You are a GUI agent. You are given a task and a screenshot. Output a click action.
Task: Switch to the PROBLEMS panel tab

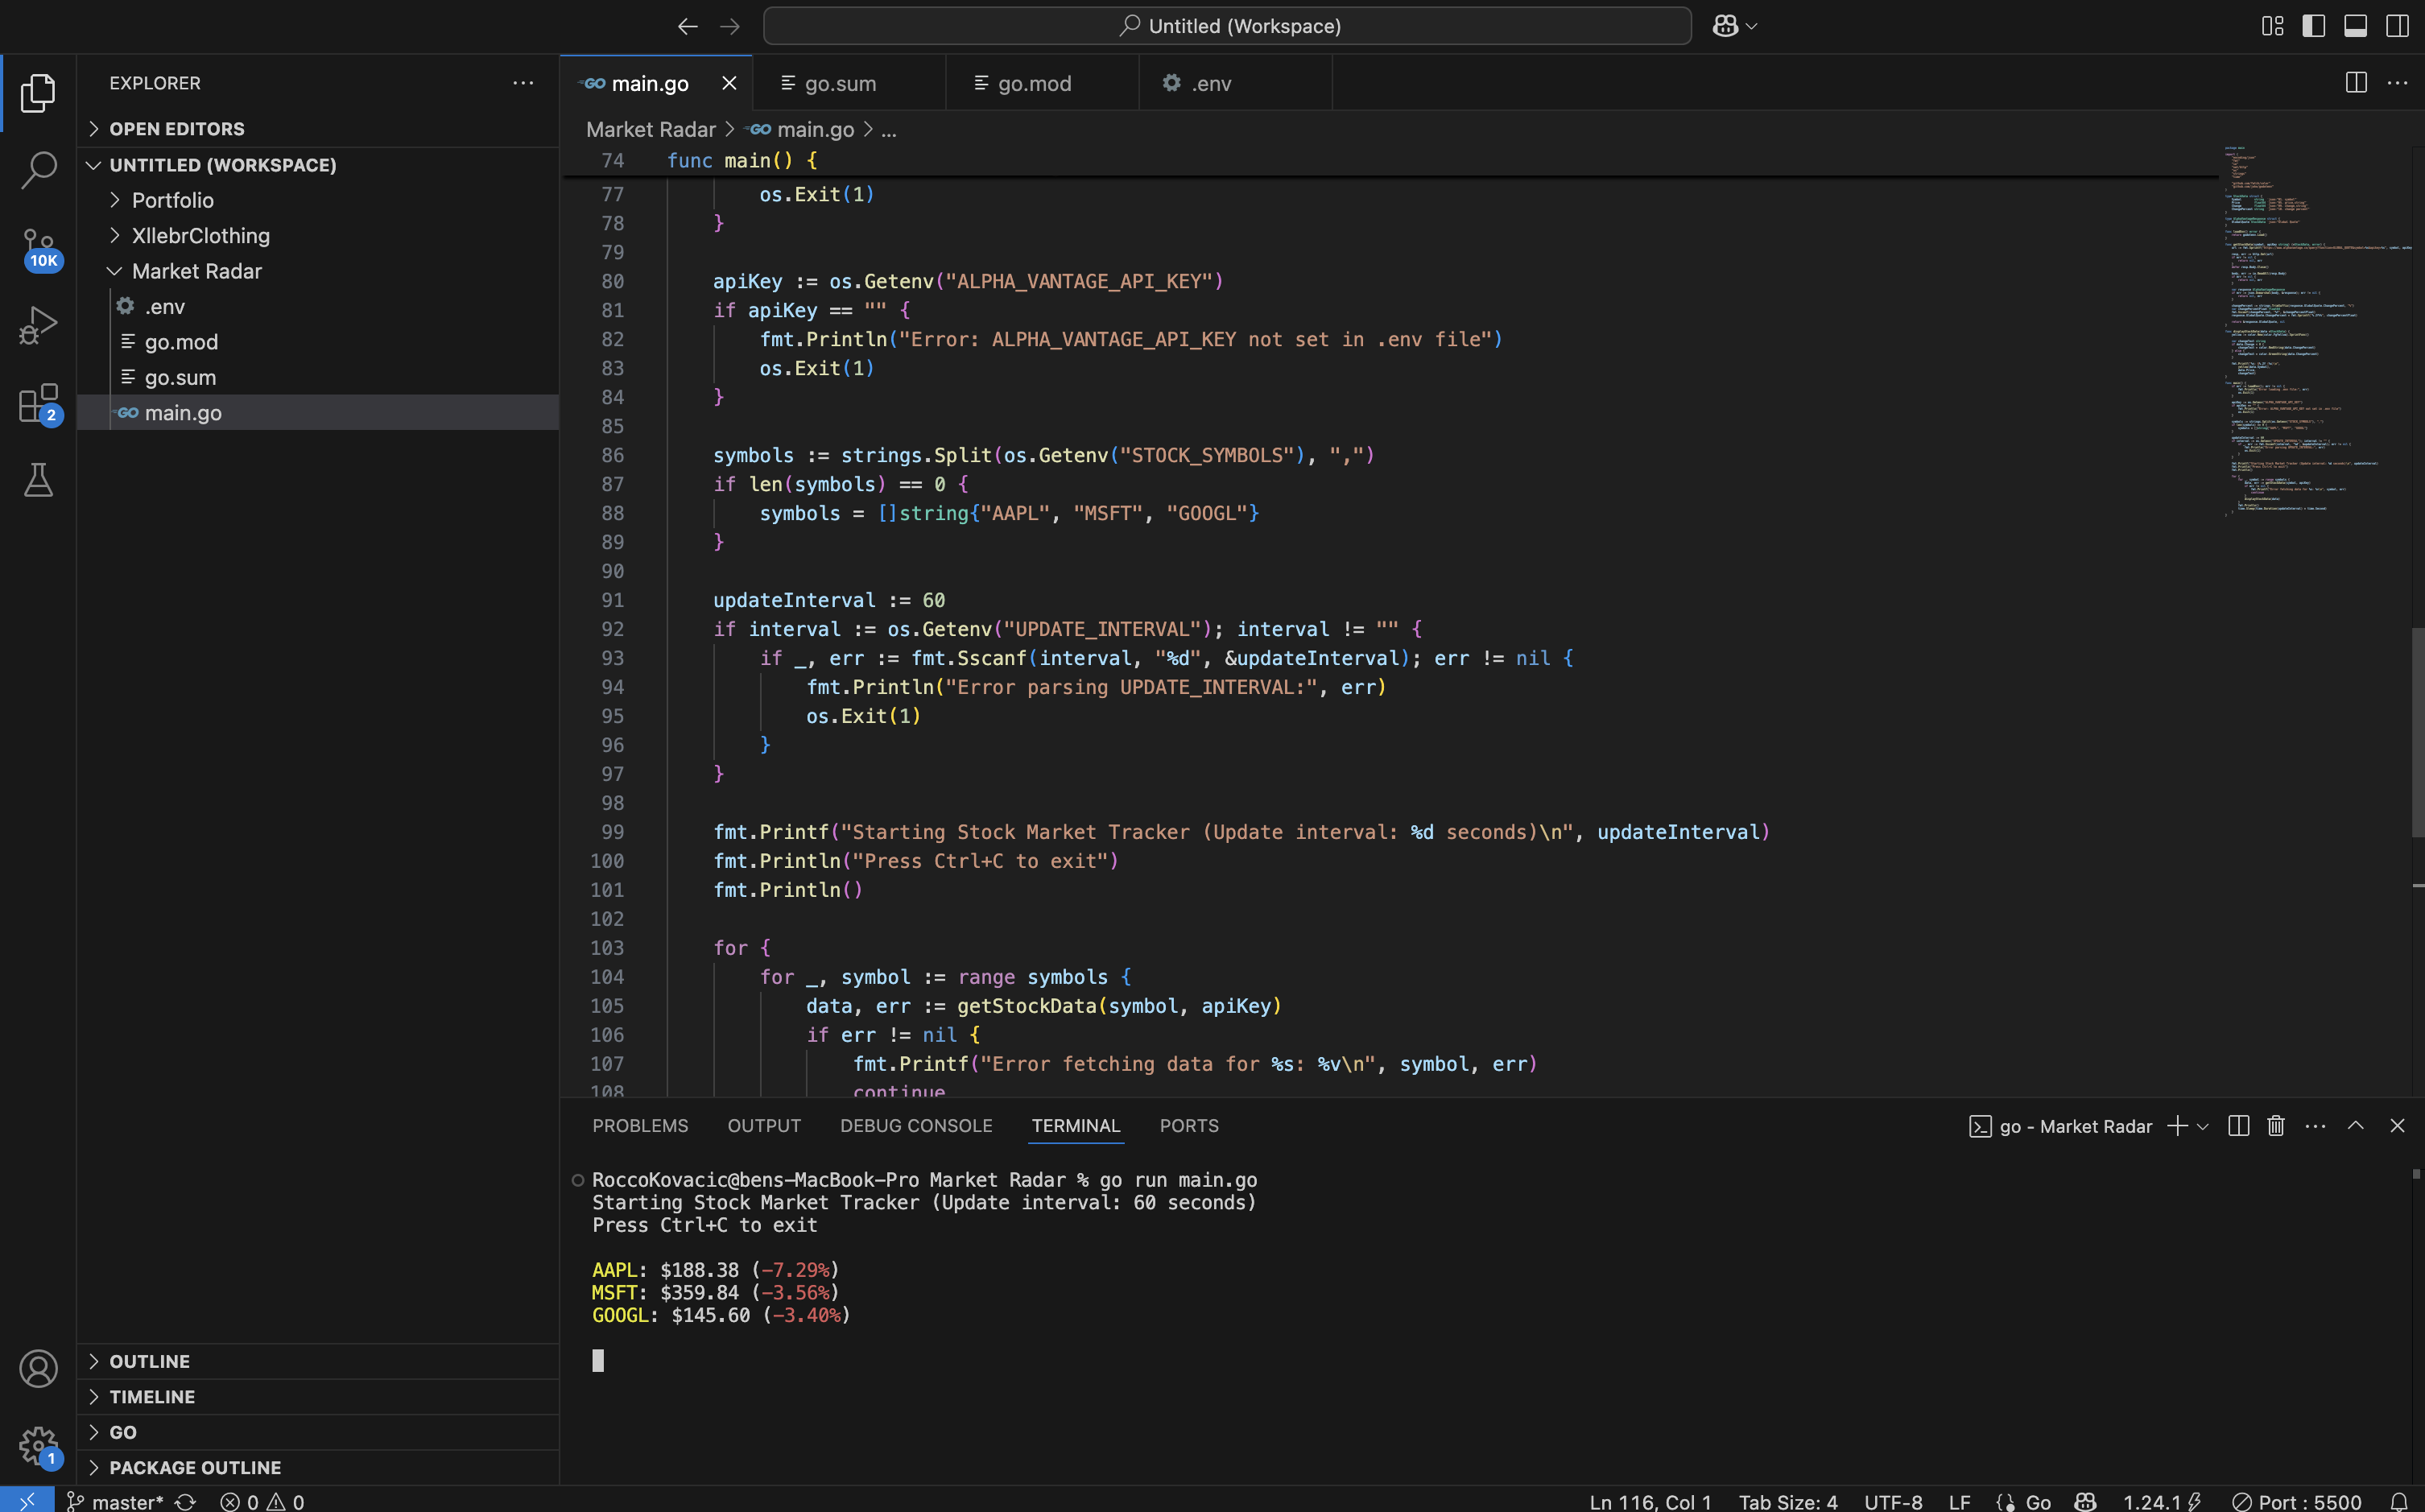[x=640, y=1126]
